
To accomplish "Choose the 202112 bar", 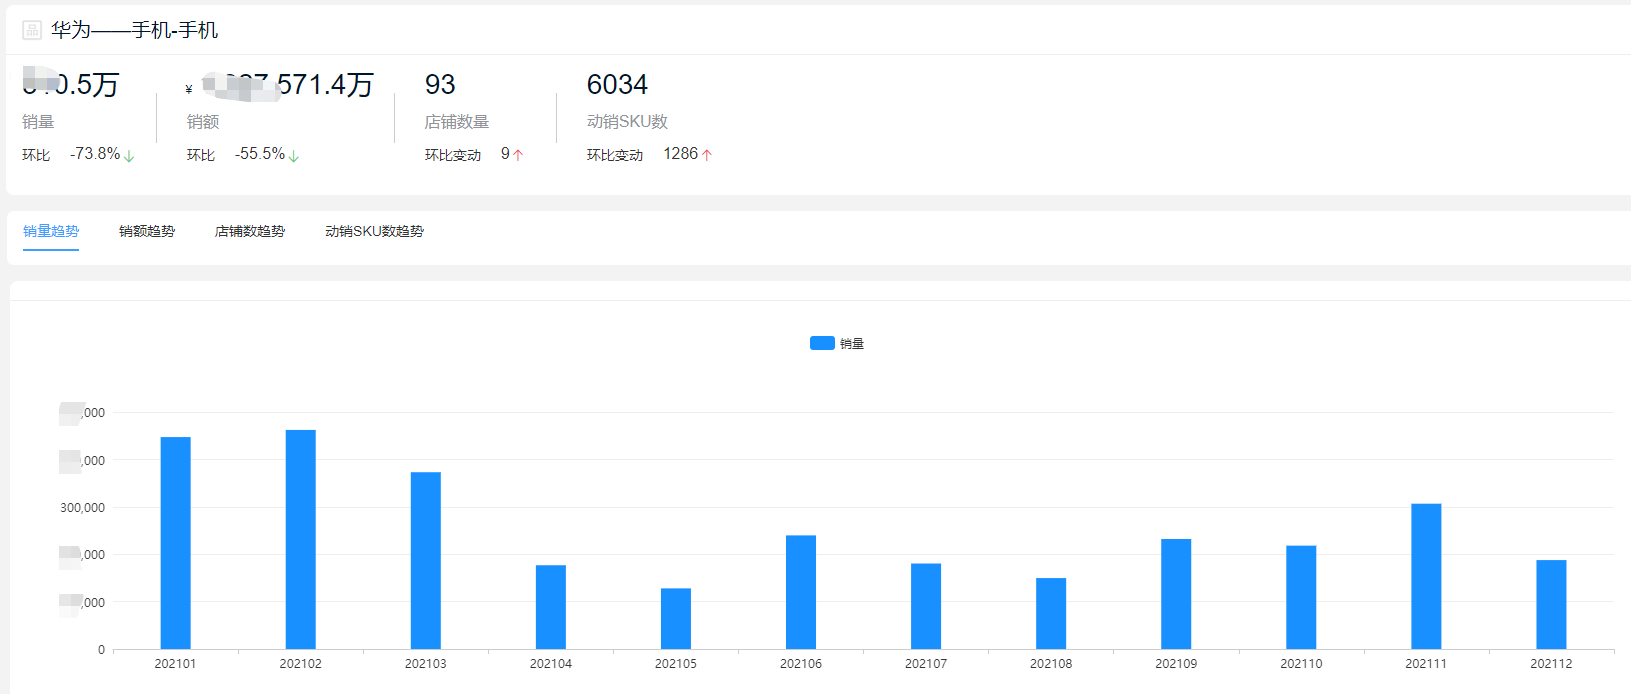I will coord(1551,605).
